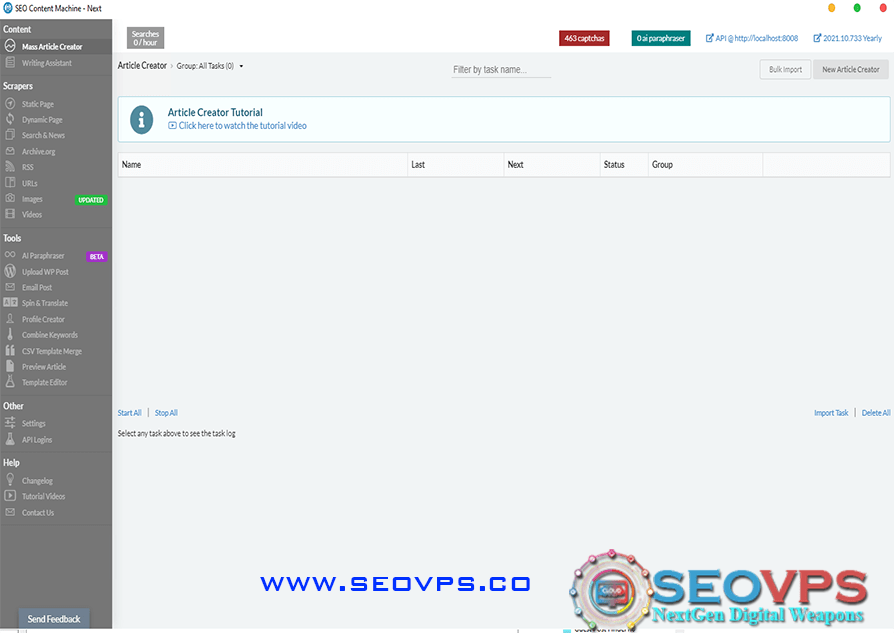Viewport: 894px width, 633px height.
Task: Click the Preview Article document icon
Action: coord(10,366)
